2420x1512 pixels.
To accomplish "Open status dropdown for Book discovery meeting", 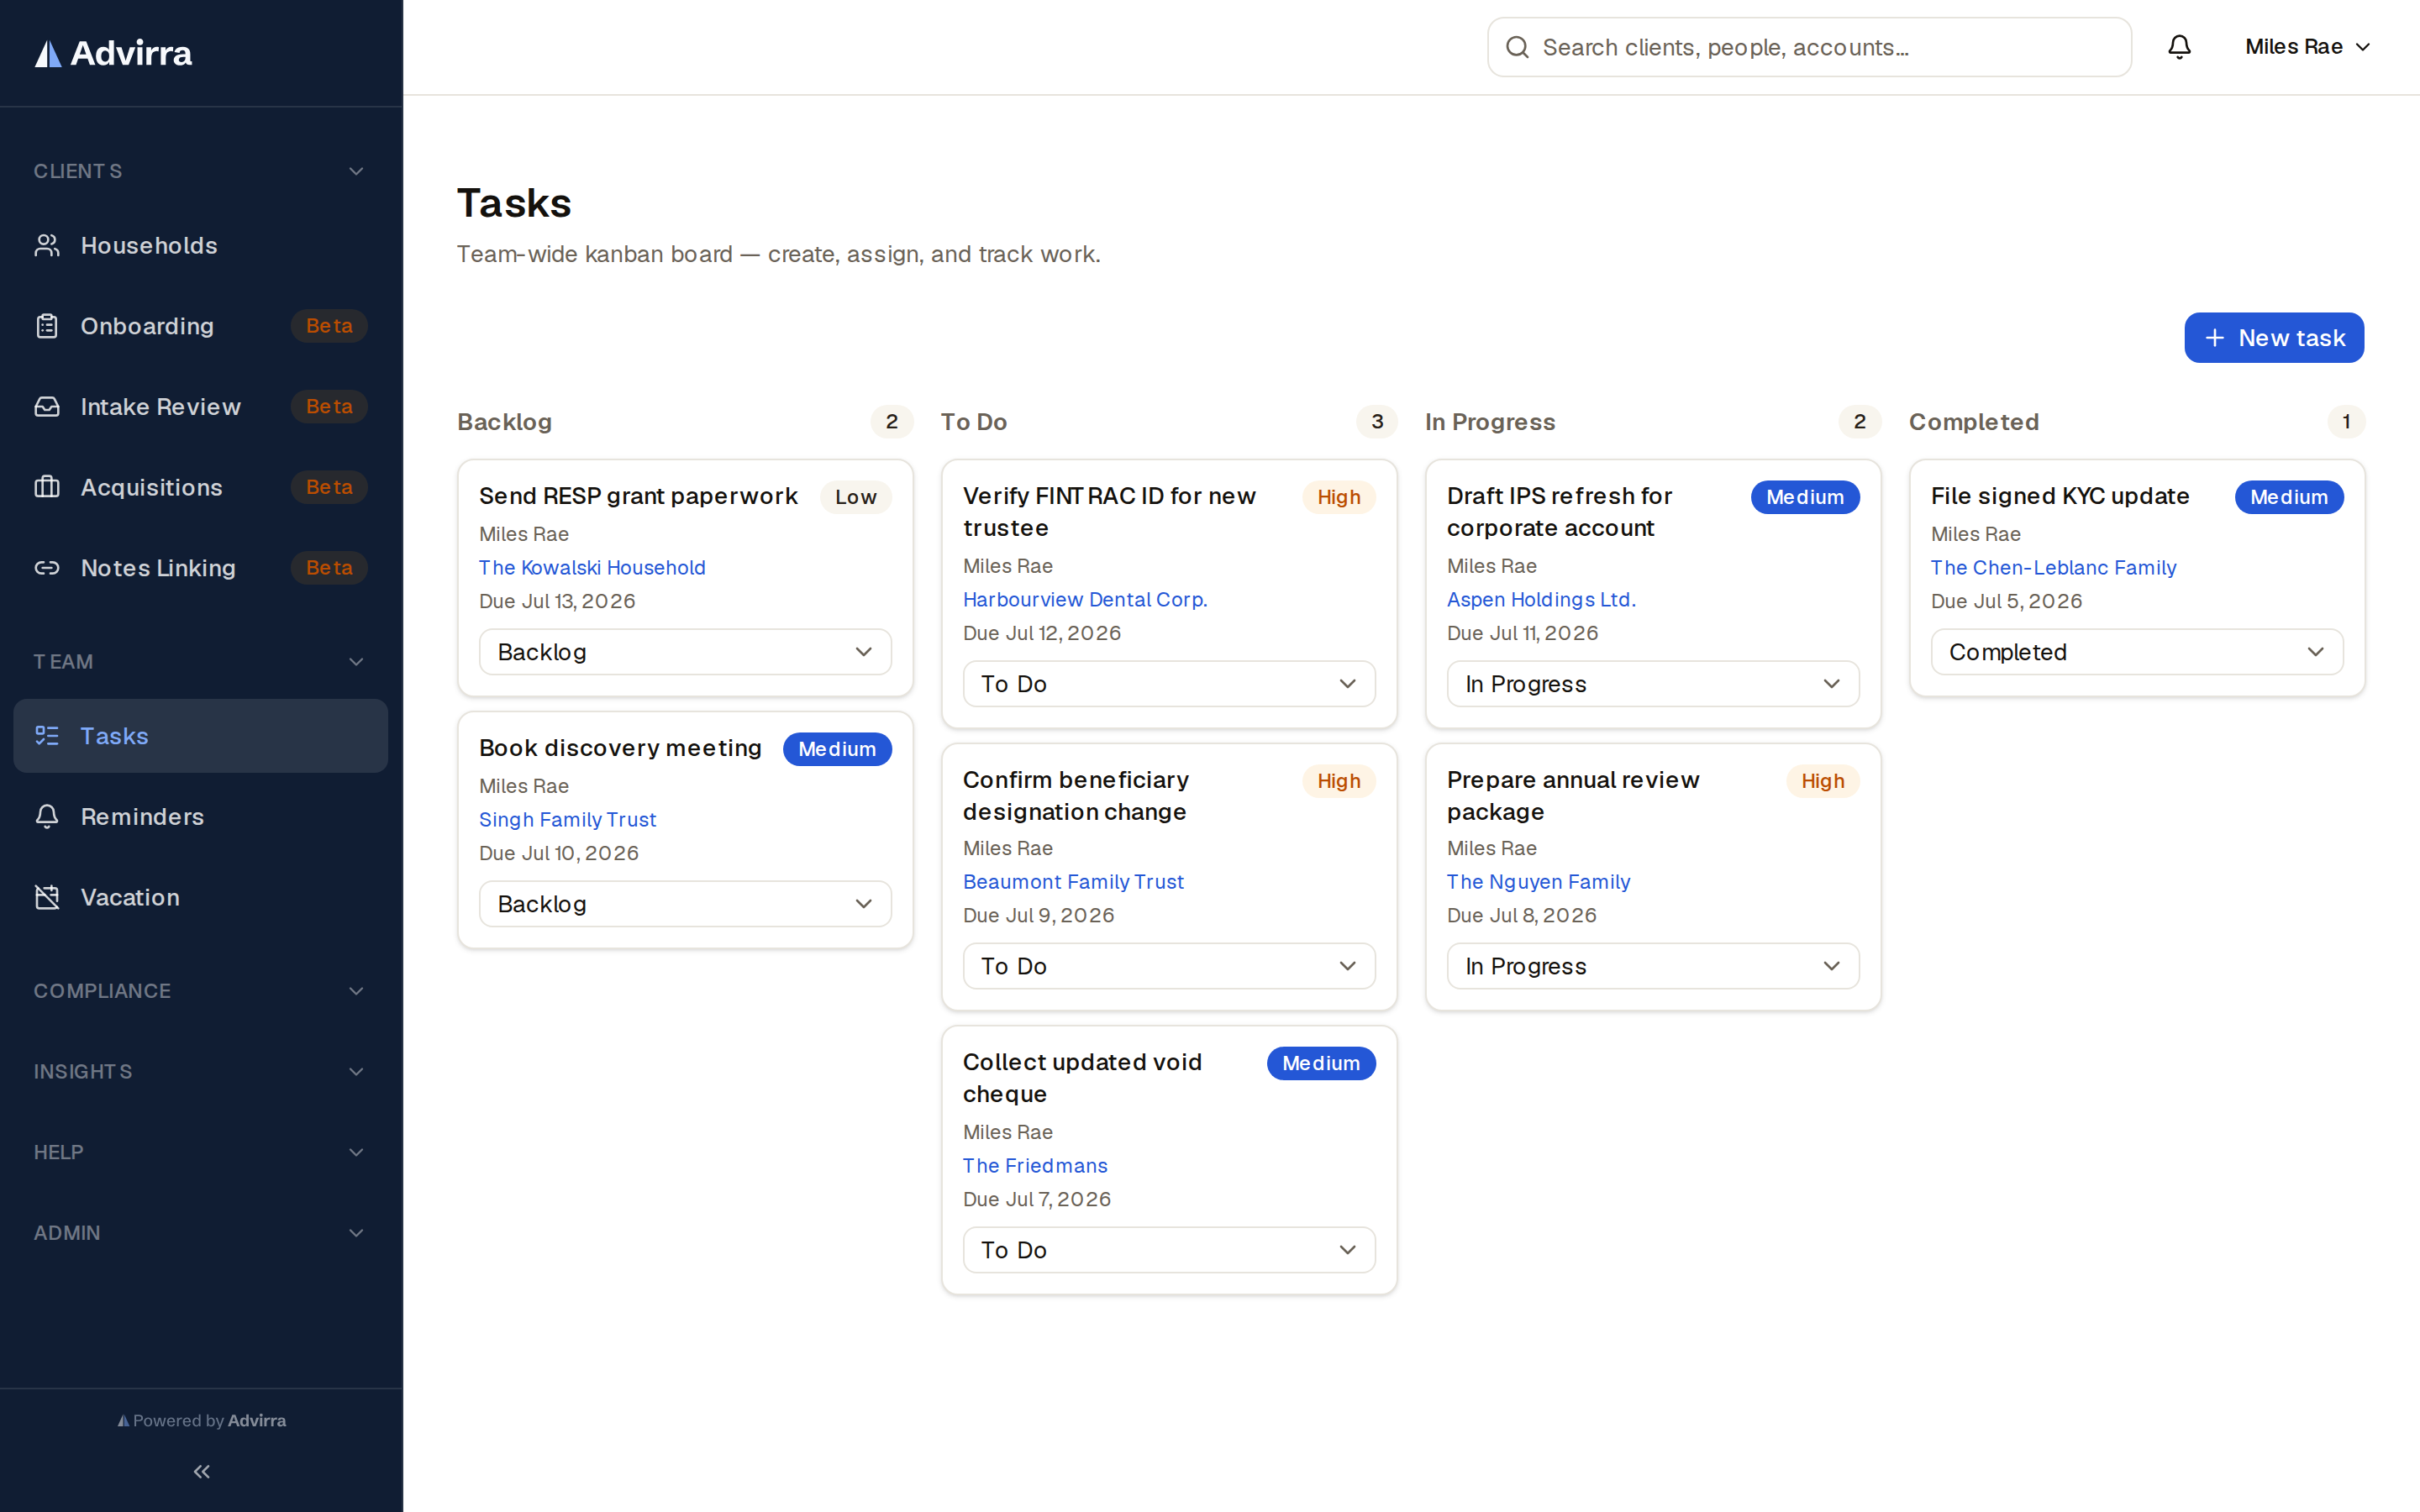I will (685, 904).
